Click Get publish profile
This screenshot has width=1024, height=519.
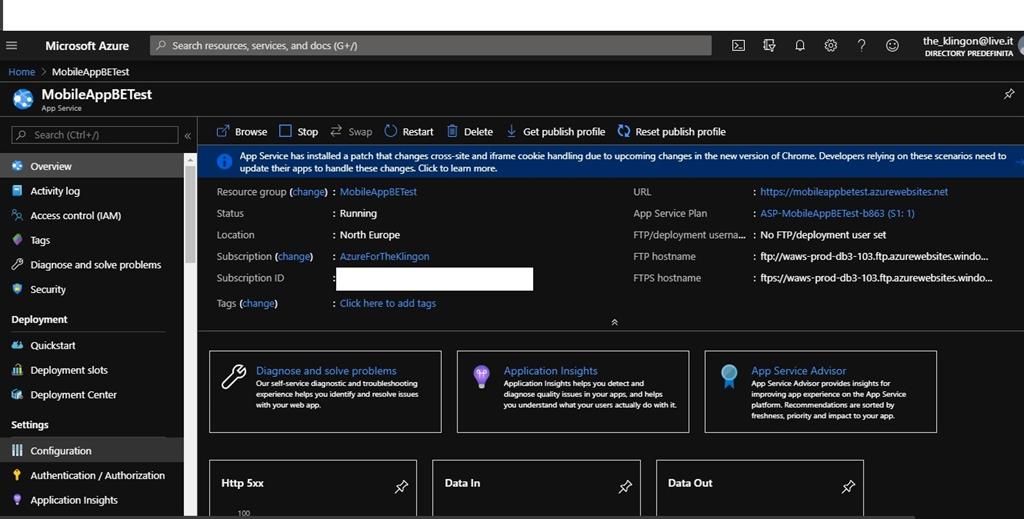tap(556, 132)
